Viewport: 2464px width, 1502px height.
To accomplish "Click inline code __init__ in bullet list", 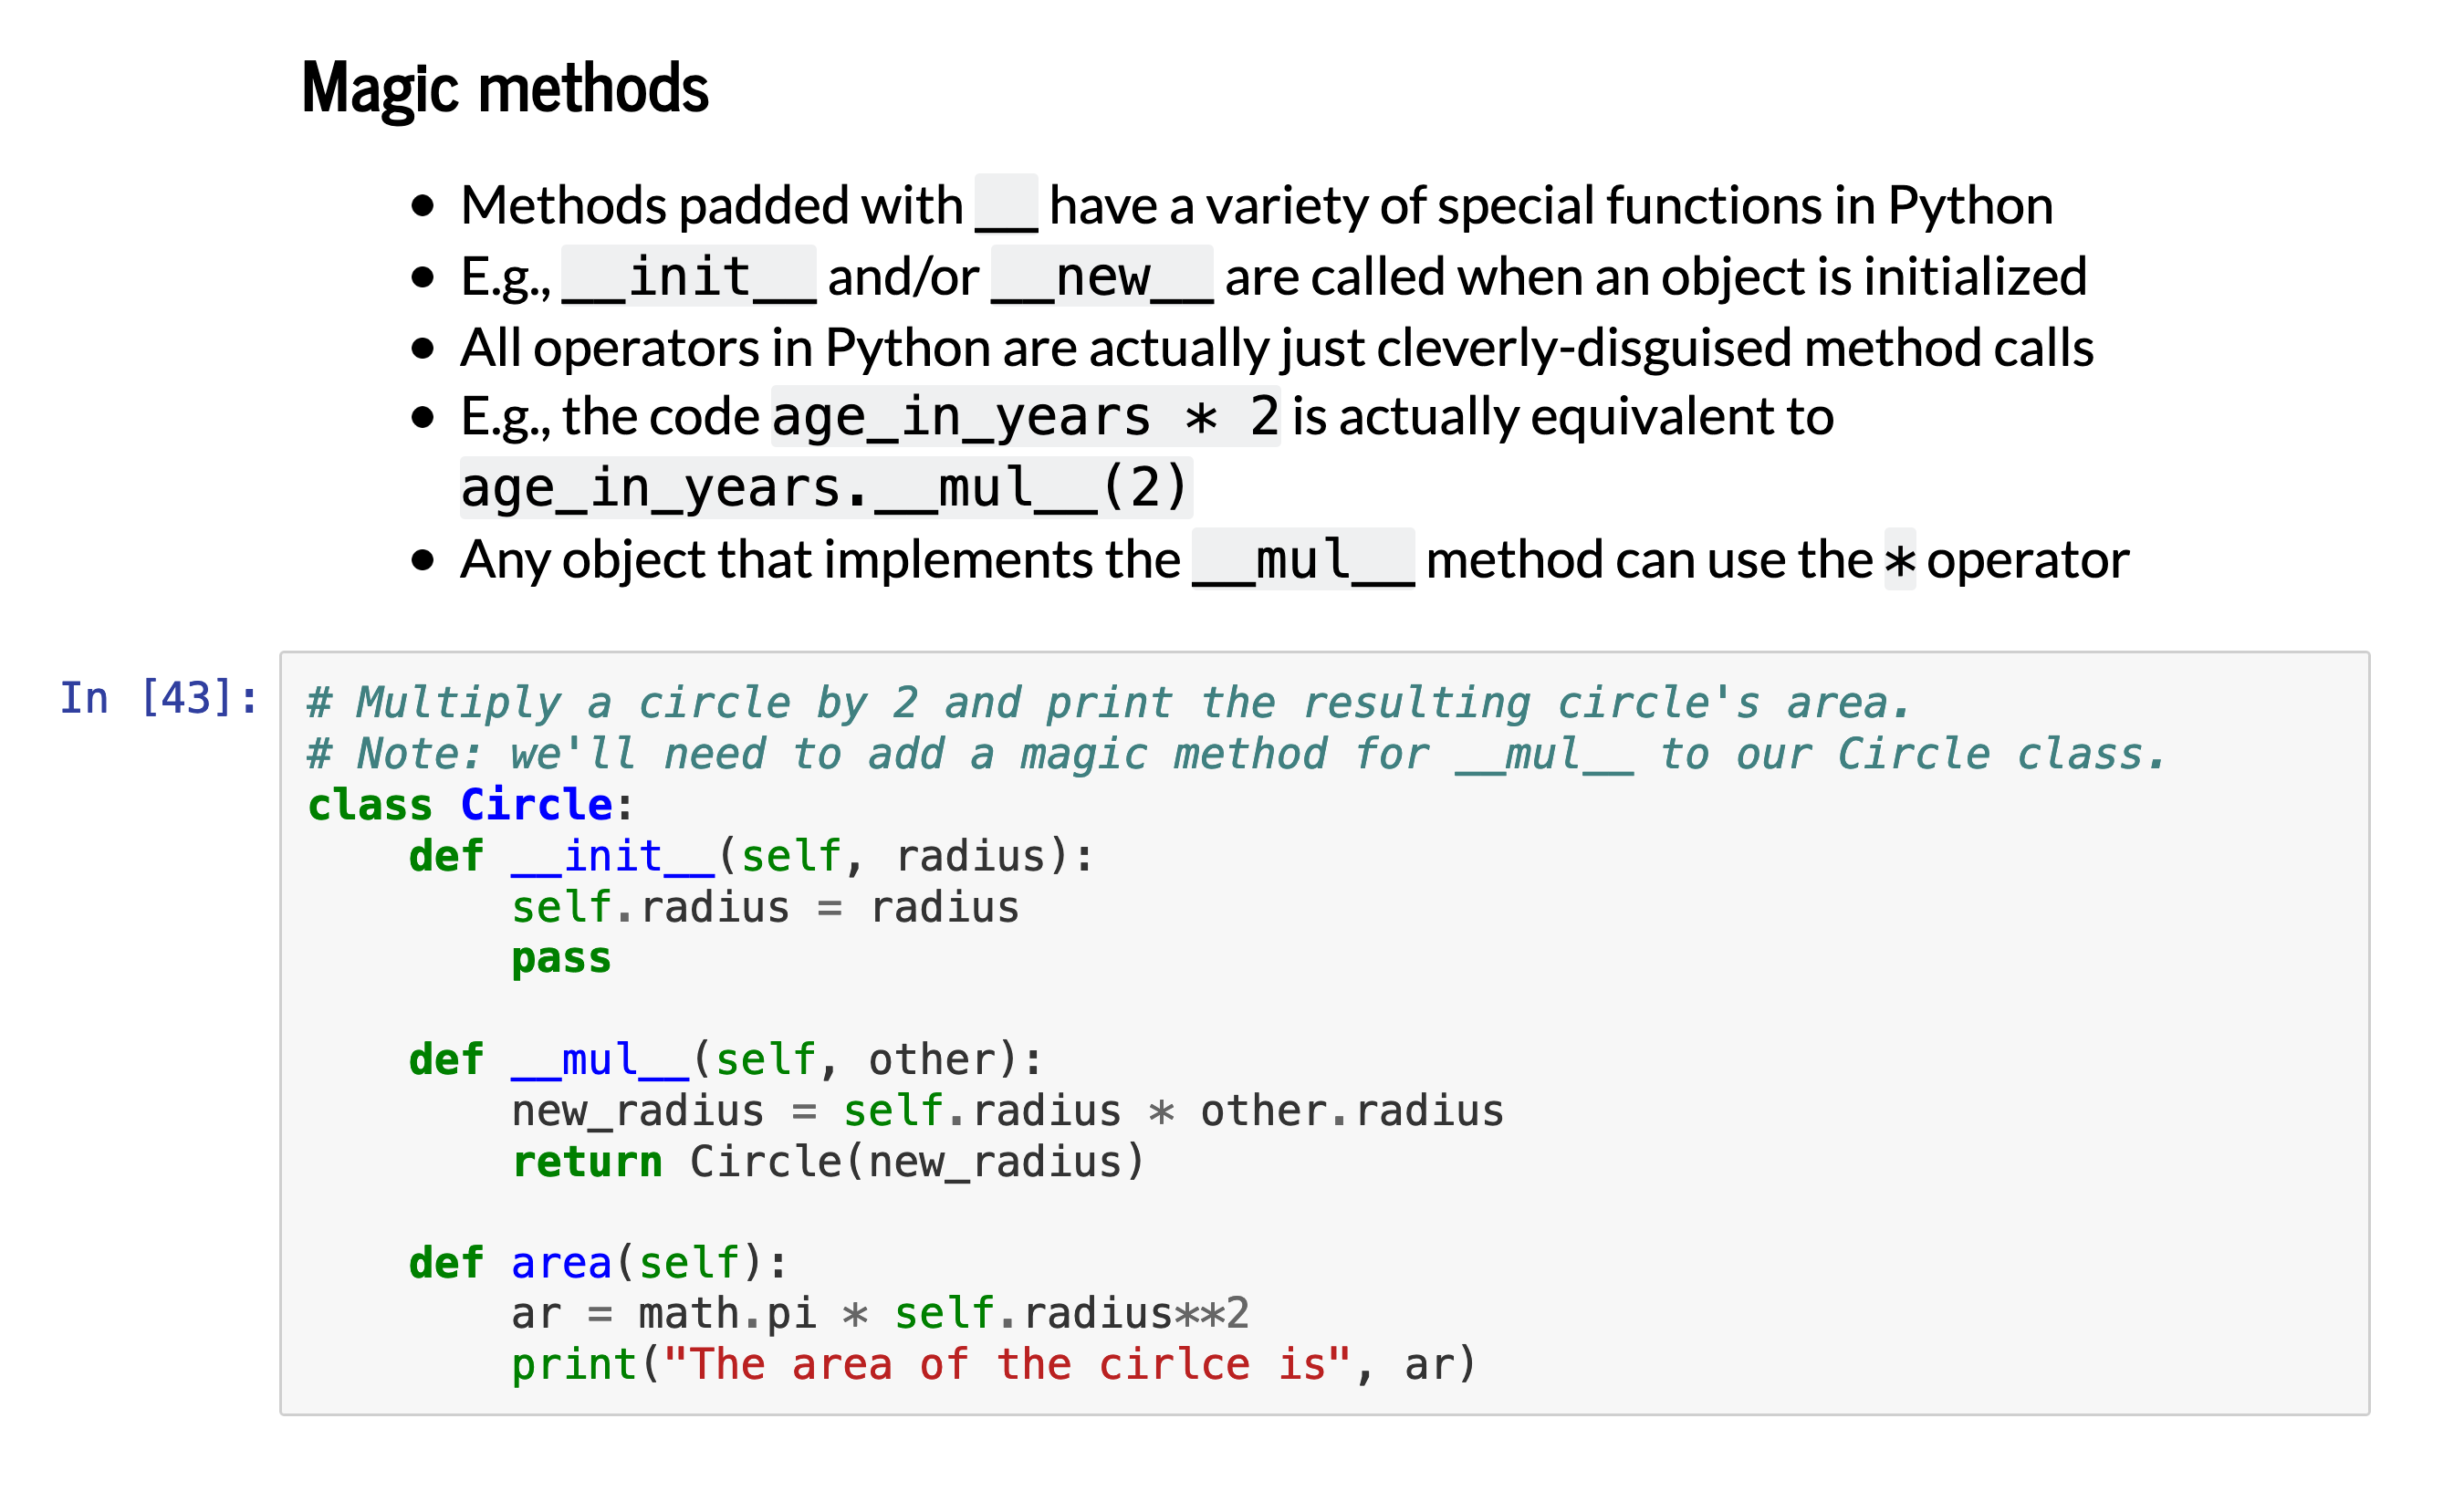I will [x=688, y=276].
